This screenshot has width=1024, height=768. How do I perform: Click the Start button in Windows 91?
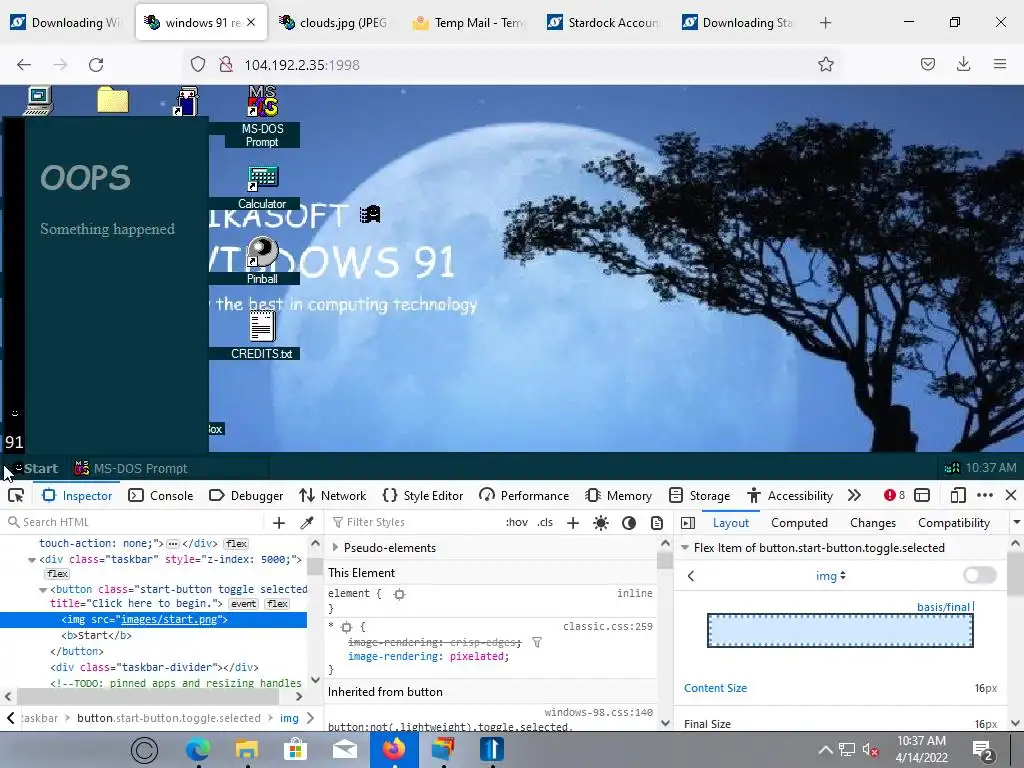35,468
